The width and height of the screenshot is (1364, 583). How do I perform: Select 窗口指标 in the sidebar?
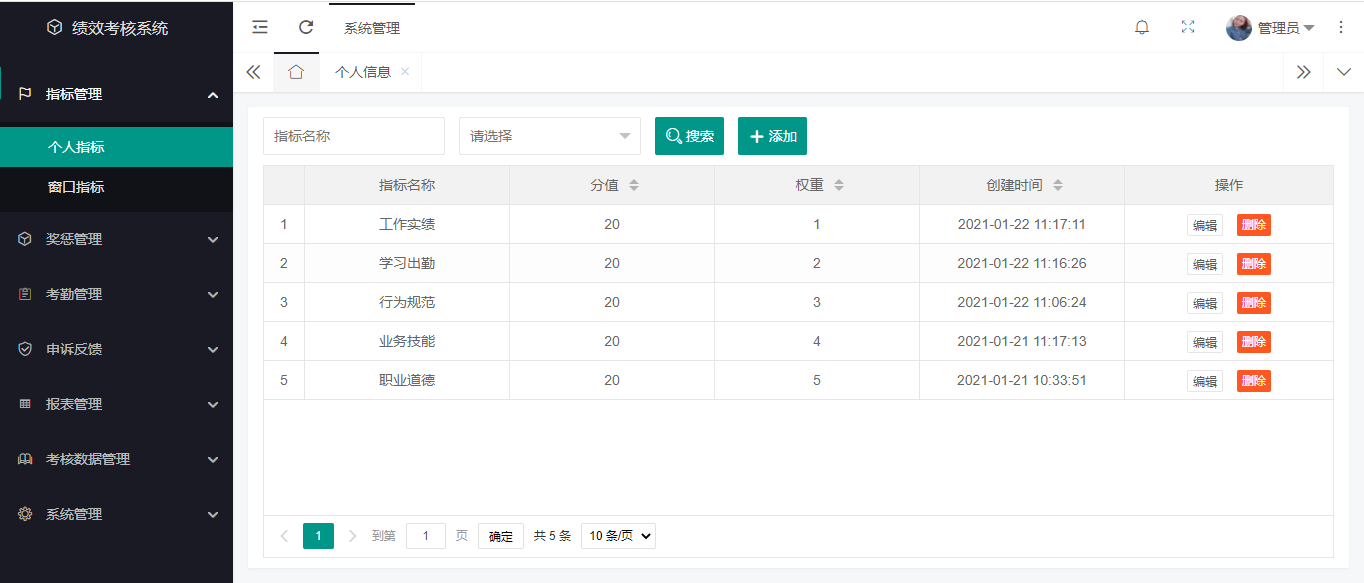coord(76,187)
